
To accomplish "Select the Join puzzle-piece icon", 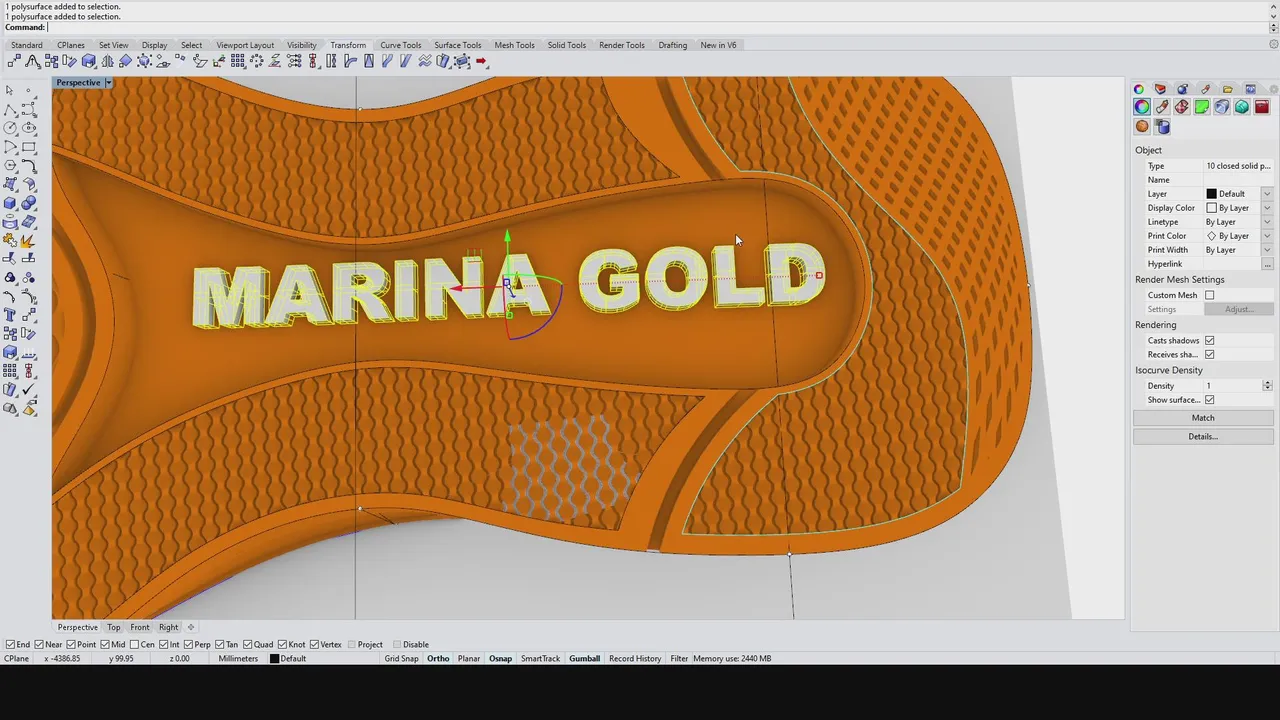I will coord(9,240).
